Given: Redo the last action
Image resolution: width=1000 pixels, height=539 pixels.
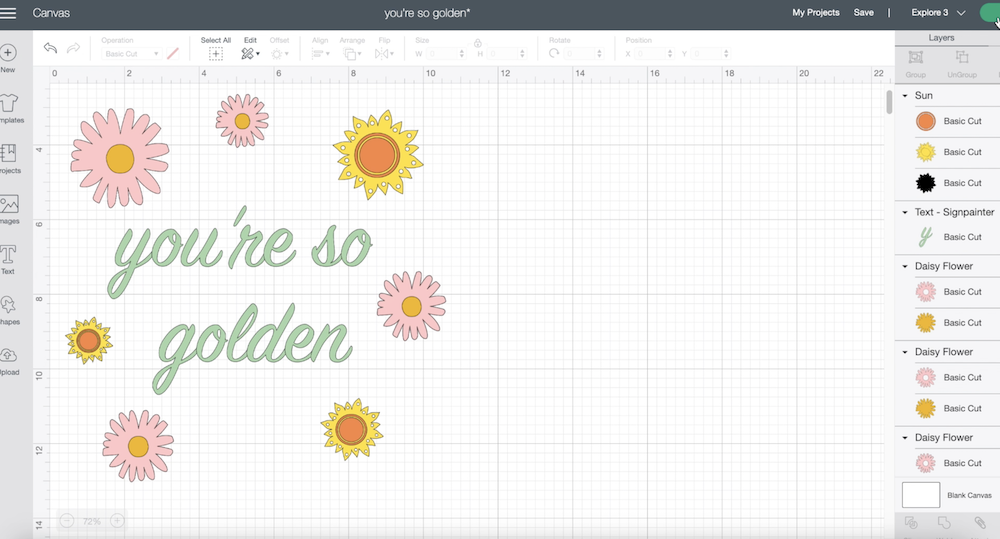Looking at the screenshot, I should 73,48.
